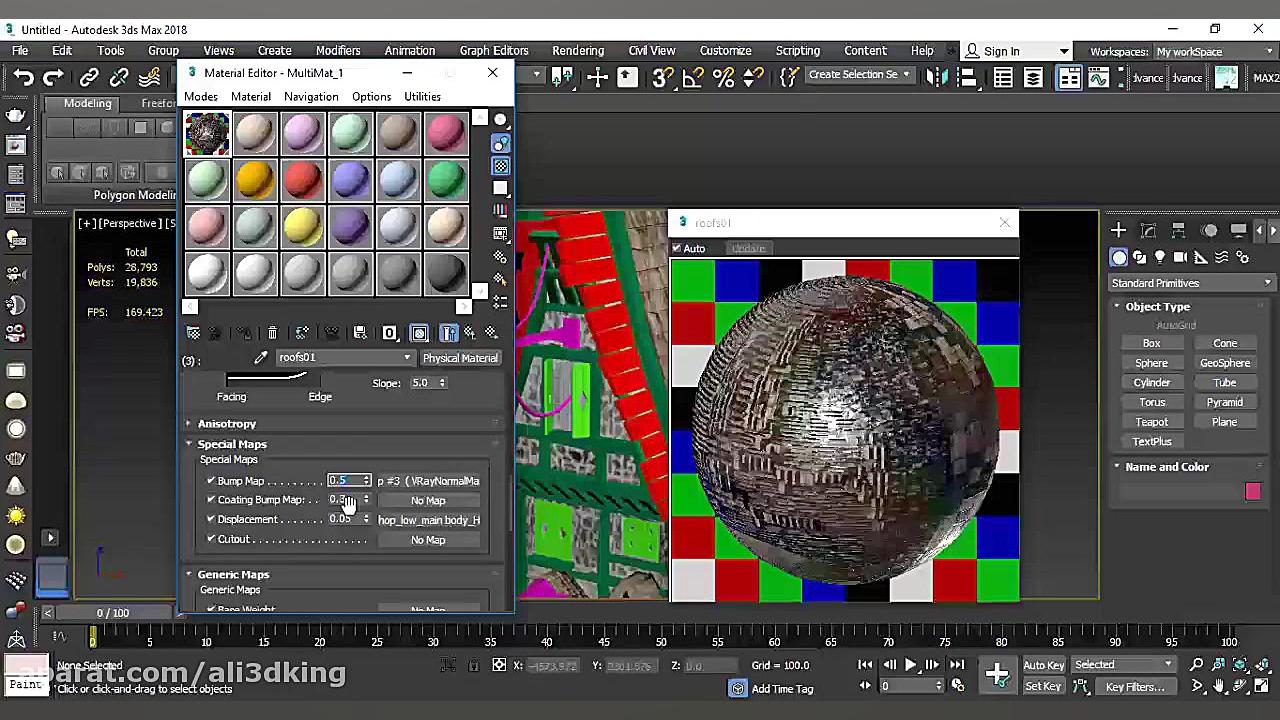Viewport: 1280px width, 720px height.
Task: Toggle the Bump Map checkbox
Action: (211, 481)
